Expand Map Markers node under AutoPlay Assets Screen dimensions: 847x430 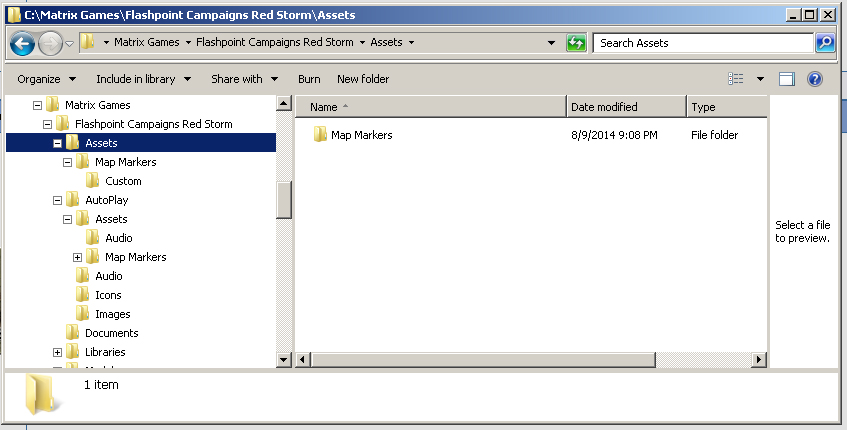[77, 257]
